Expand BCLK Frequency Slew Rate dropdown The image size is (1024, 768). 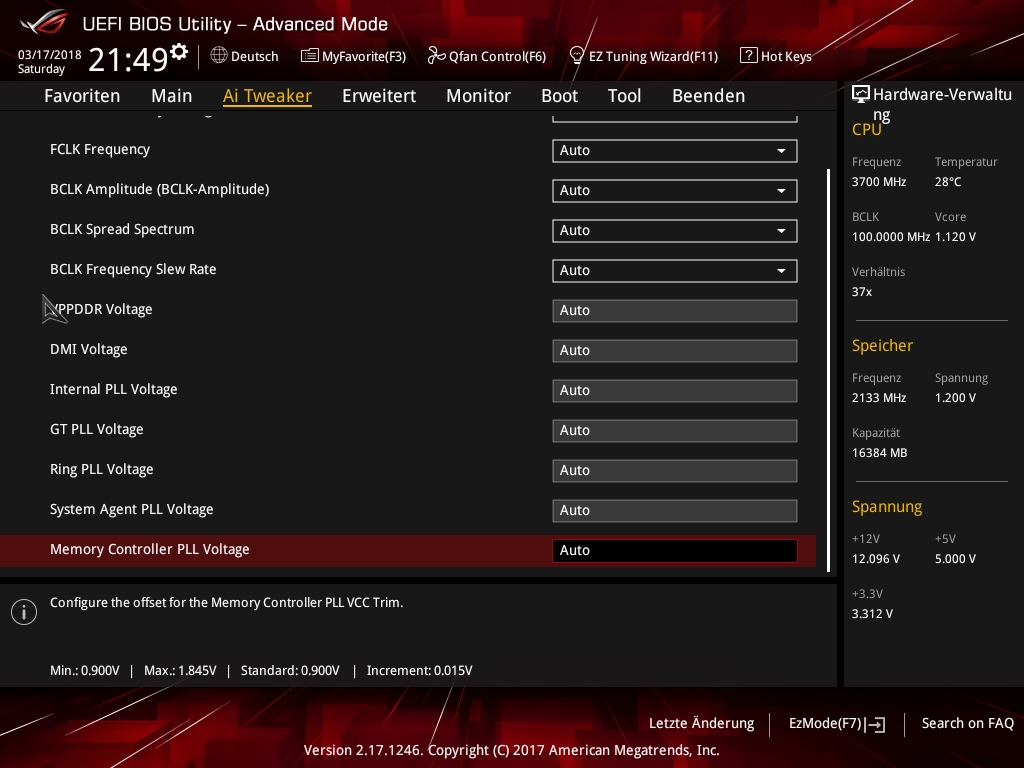pos(675,270)
